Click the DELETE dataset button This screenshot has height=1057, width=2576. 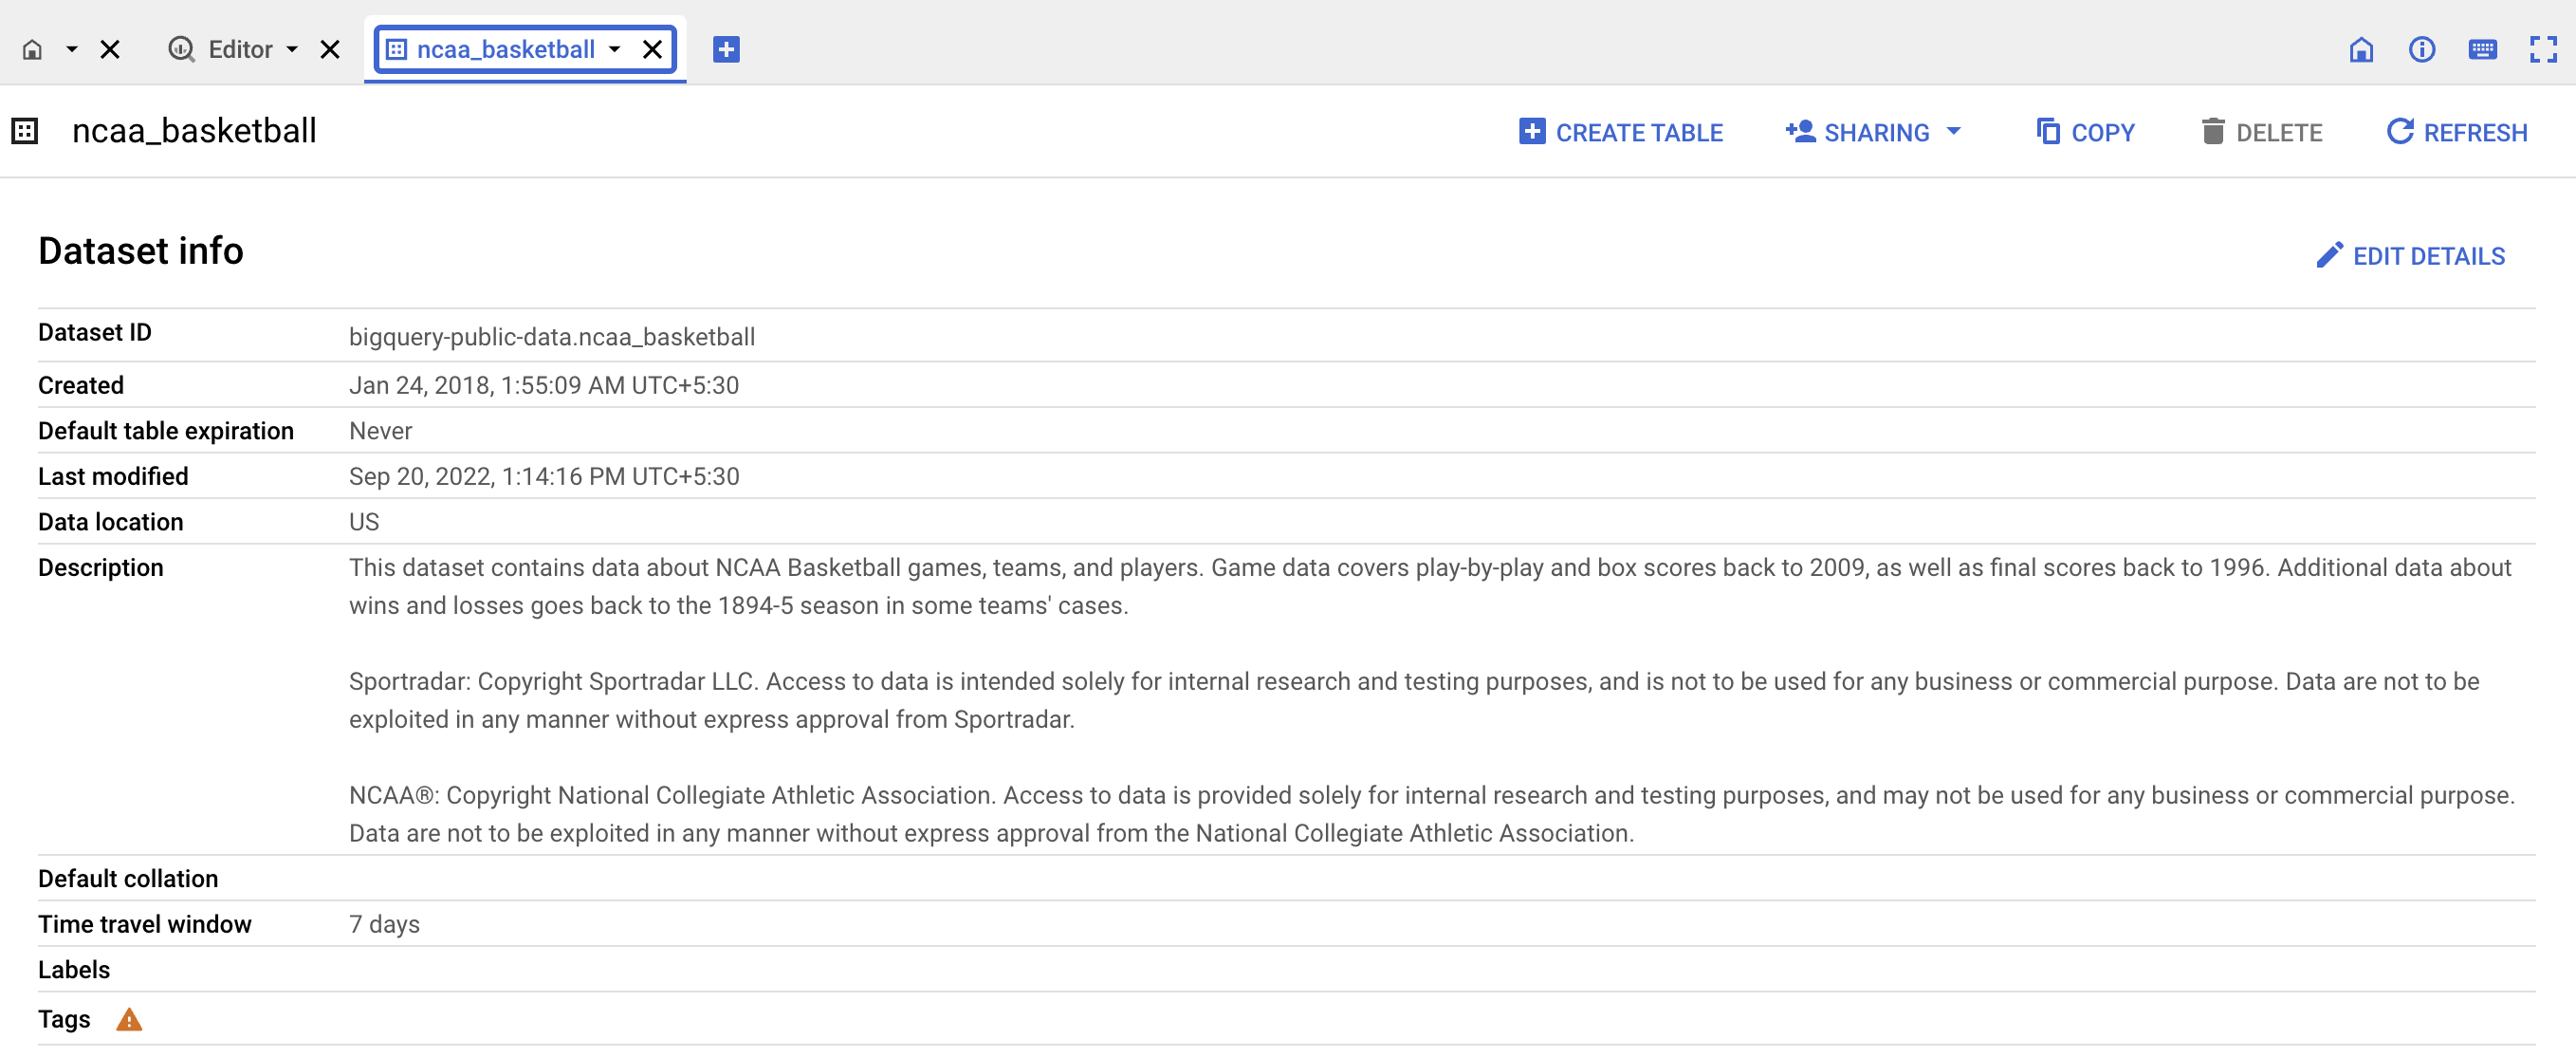pyautogui.click(x=2261, y=132)
